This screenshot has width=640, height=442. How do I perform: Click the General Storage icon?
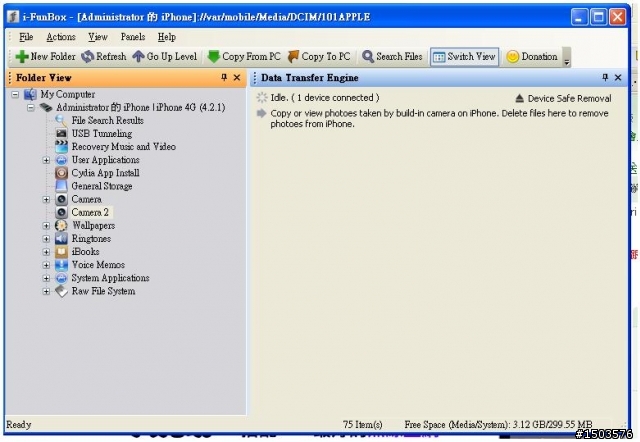[x=61, y=186]
